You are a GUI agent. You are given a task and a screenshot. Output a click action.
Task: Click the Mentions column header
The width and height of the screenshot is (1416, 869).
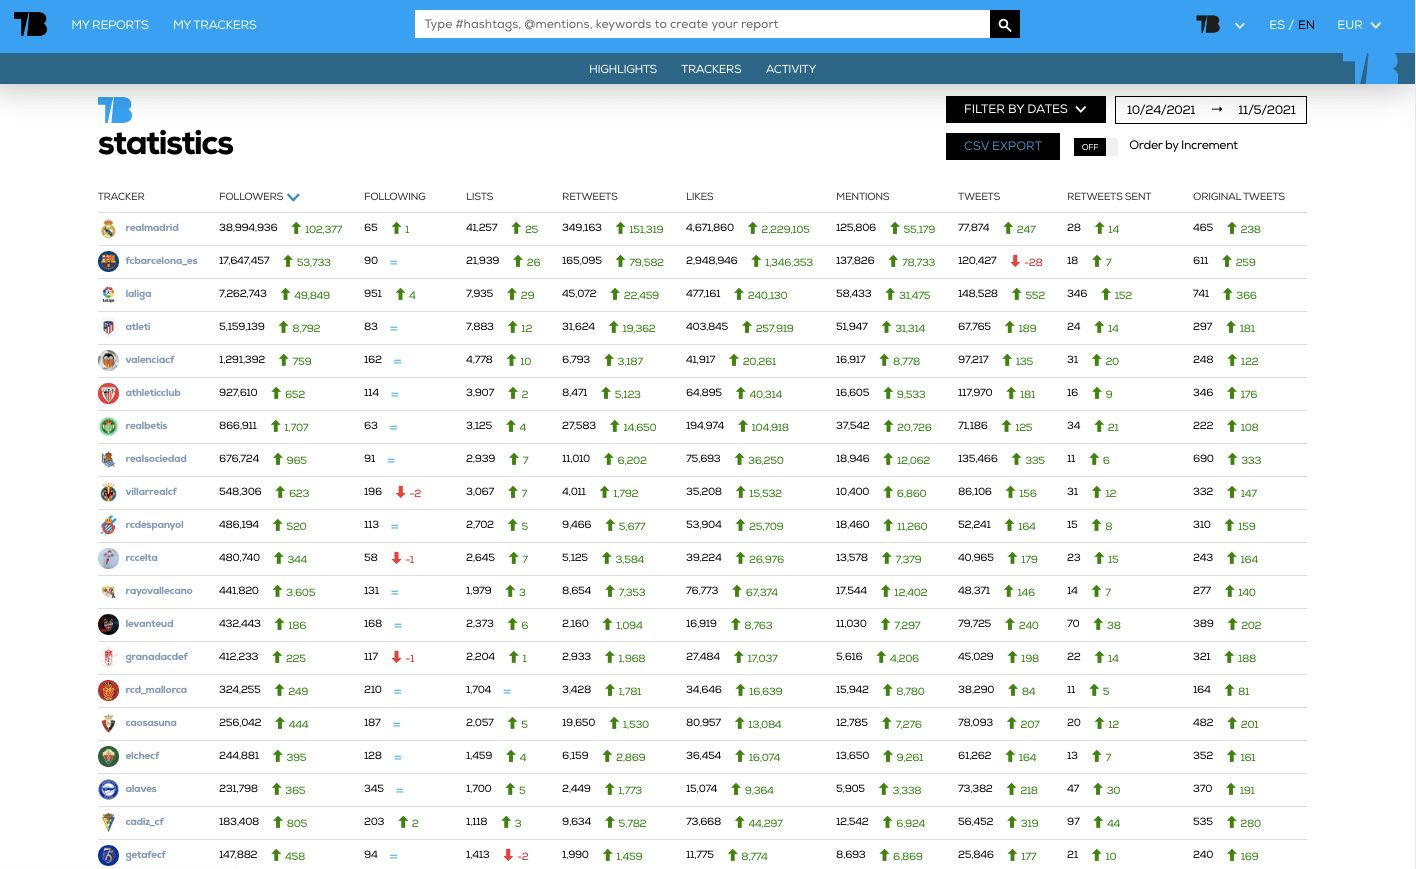point(863,197)
